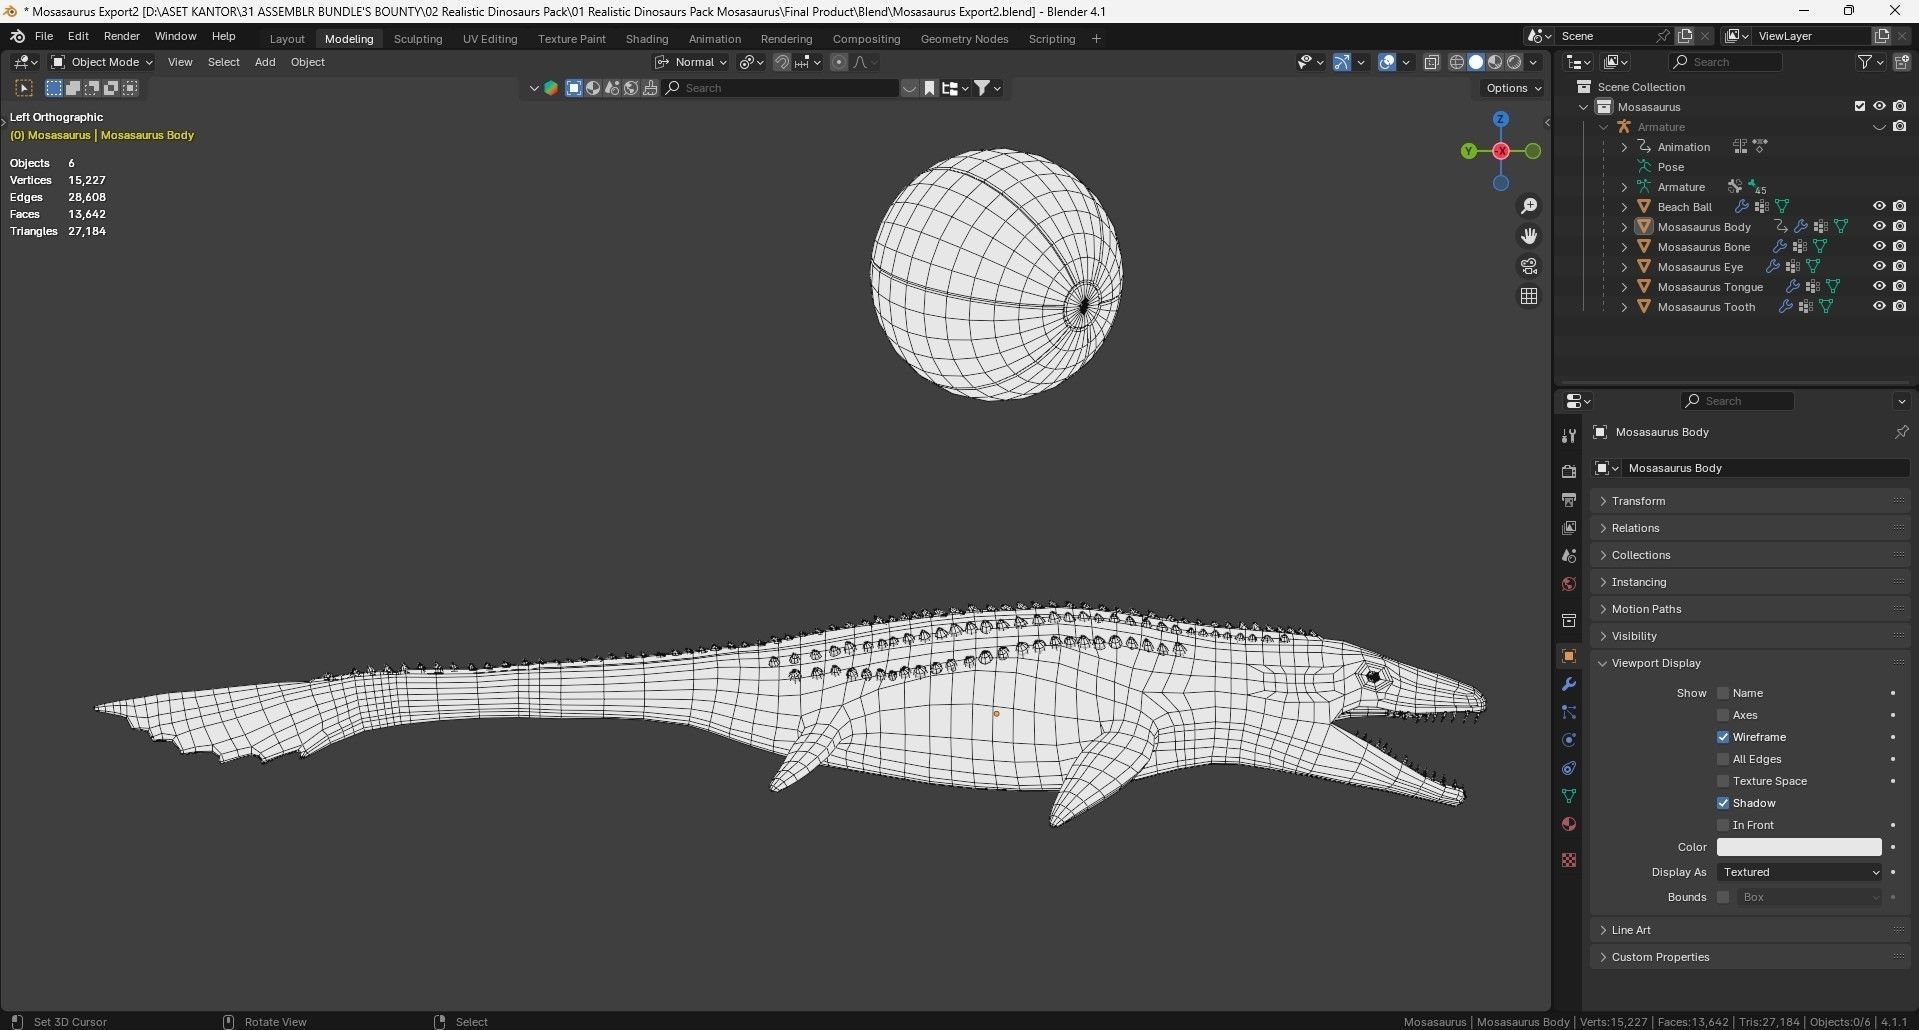Enable the All Edges checkbox
The width and height of the screenshot is (1919, 1030).
[1723, 759]
